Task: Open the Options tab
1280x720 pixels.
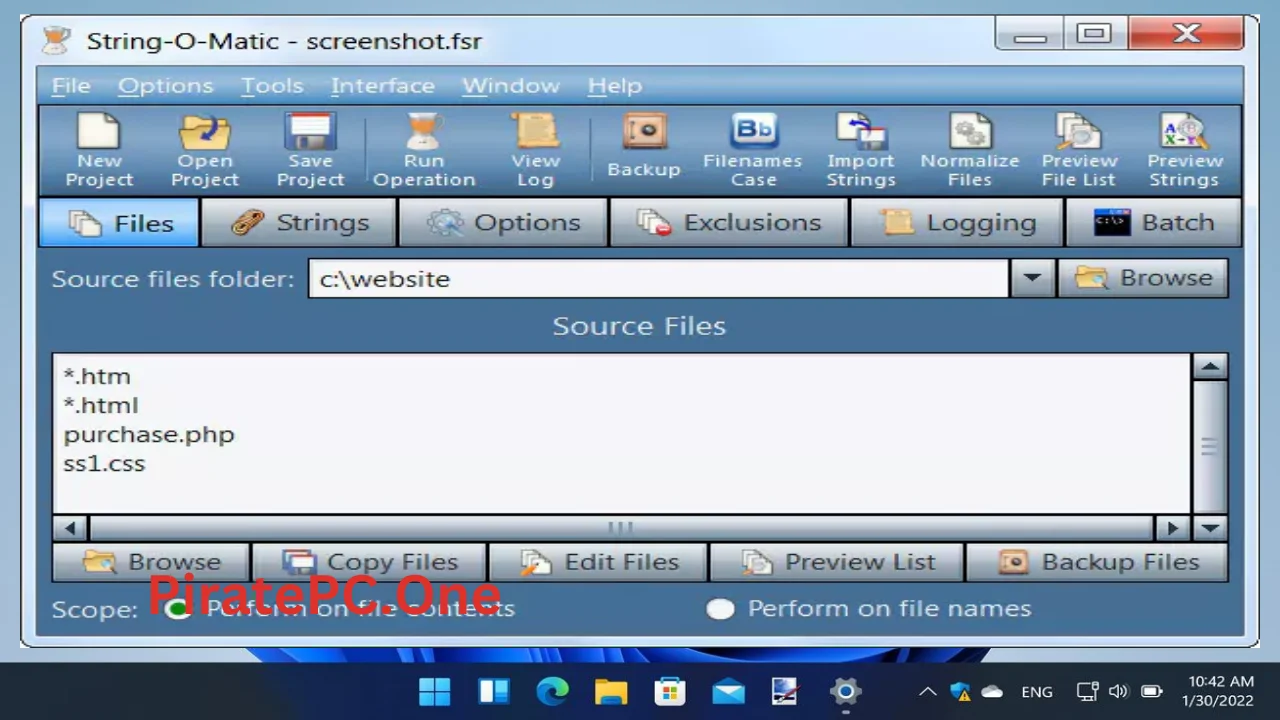Action: pos(503,222)
